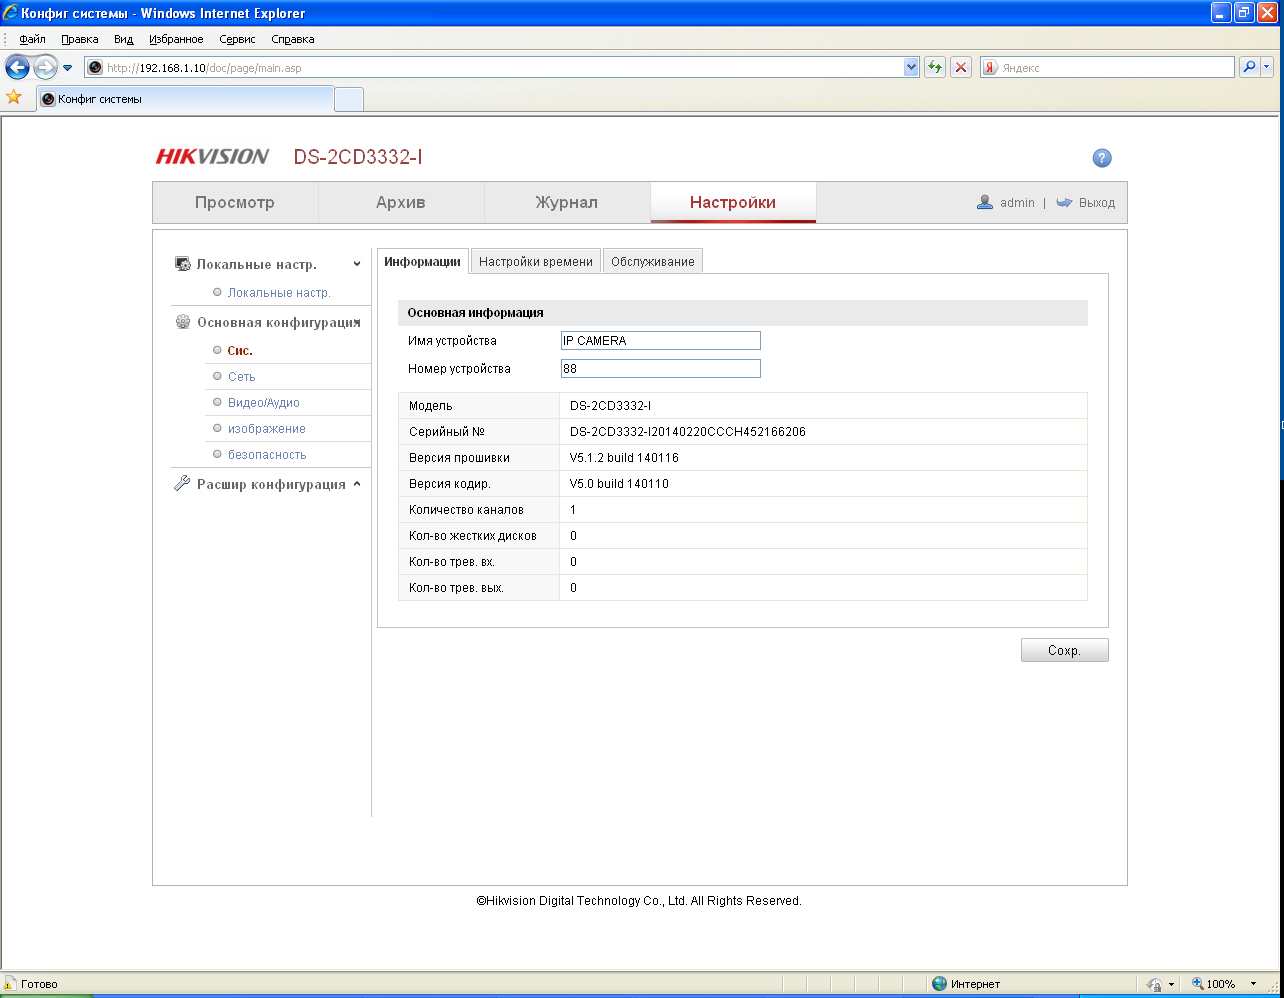Click the Имя устройства input field
This screenshot has height=998, width=1284.
click(x=661, y=341)
